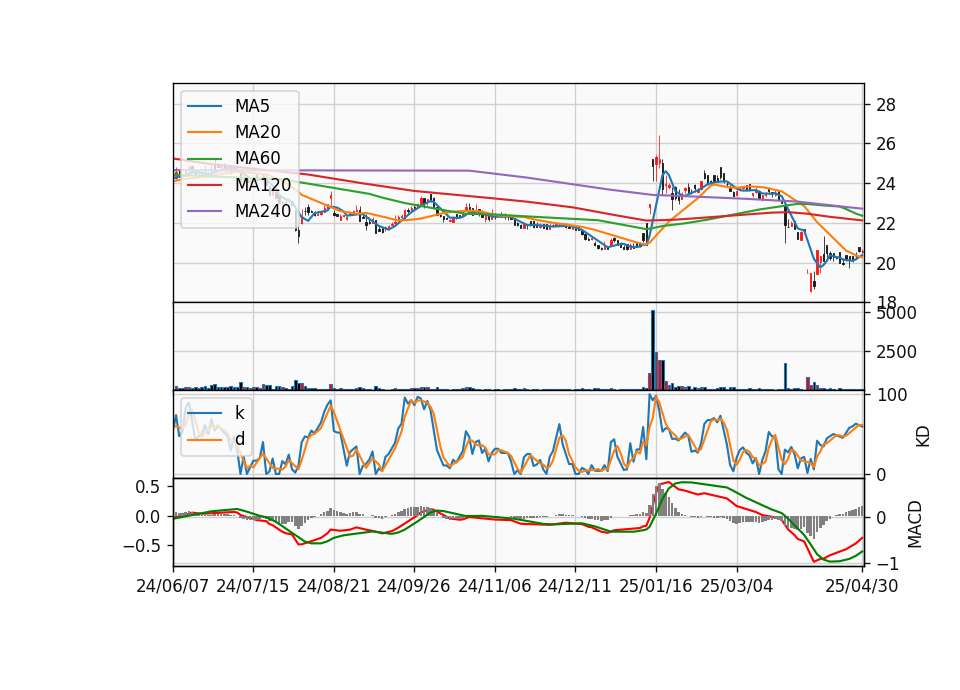Click the 24/08/21 date axis label
This screenshot has width=960, height=690.
[334, 586]
